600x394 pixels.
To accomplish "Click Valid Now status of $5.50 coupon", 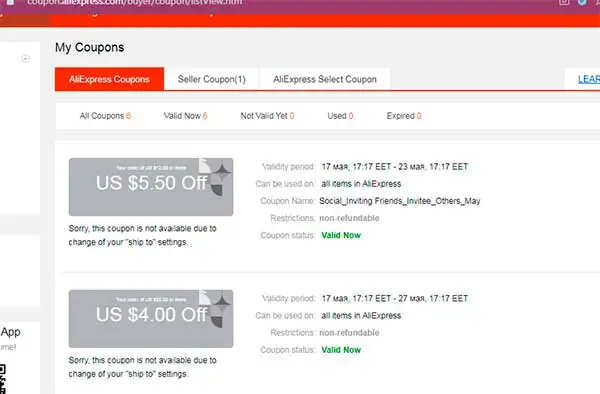I will pyautogui.click(x=341, y=235).
